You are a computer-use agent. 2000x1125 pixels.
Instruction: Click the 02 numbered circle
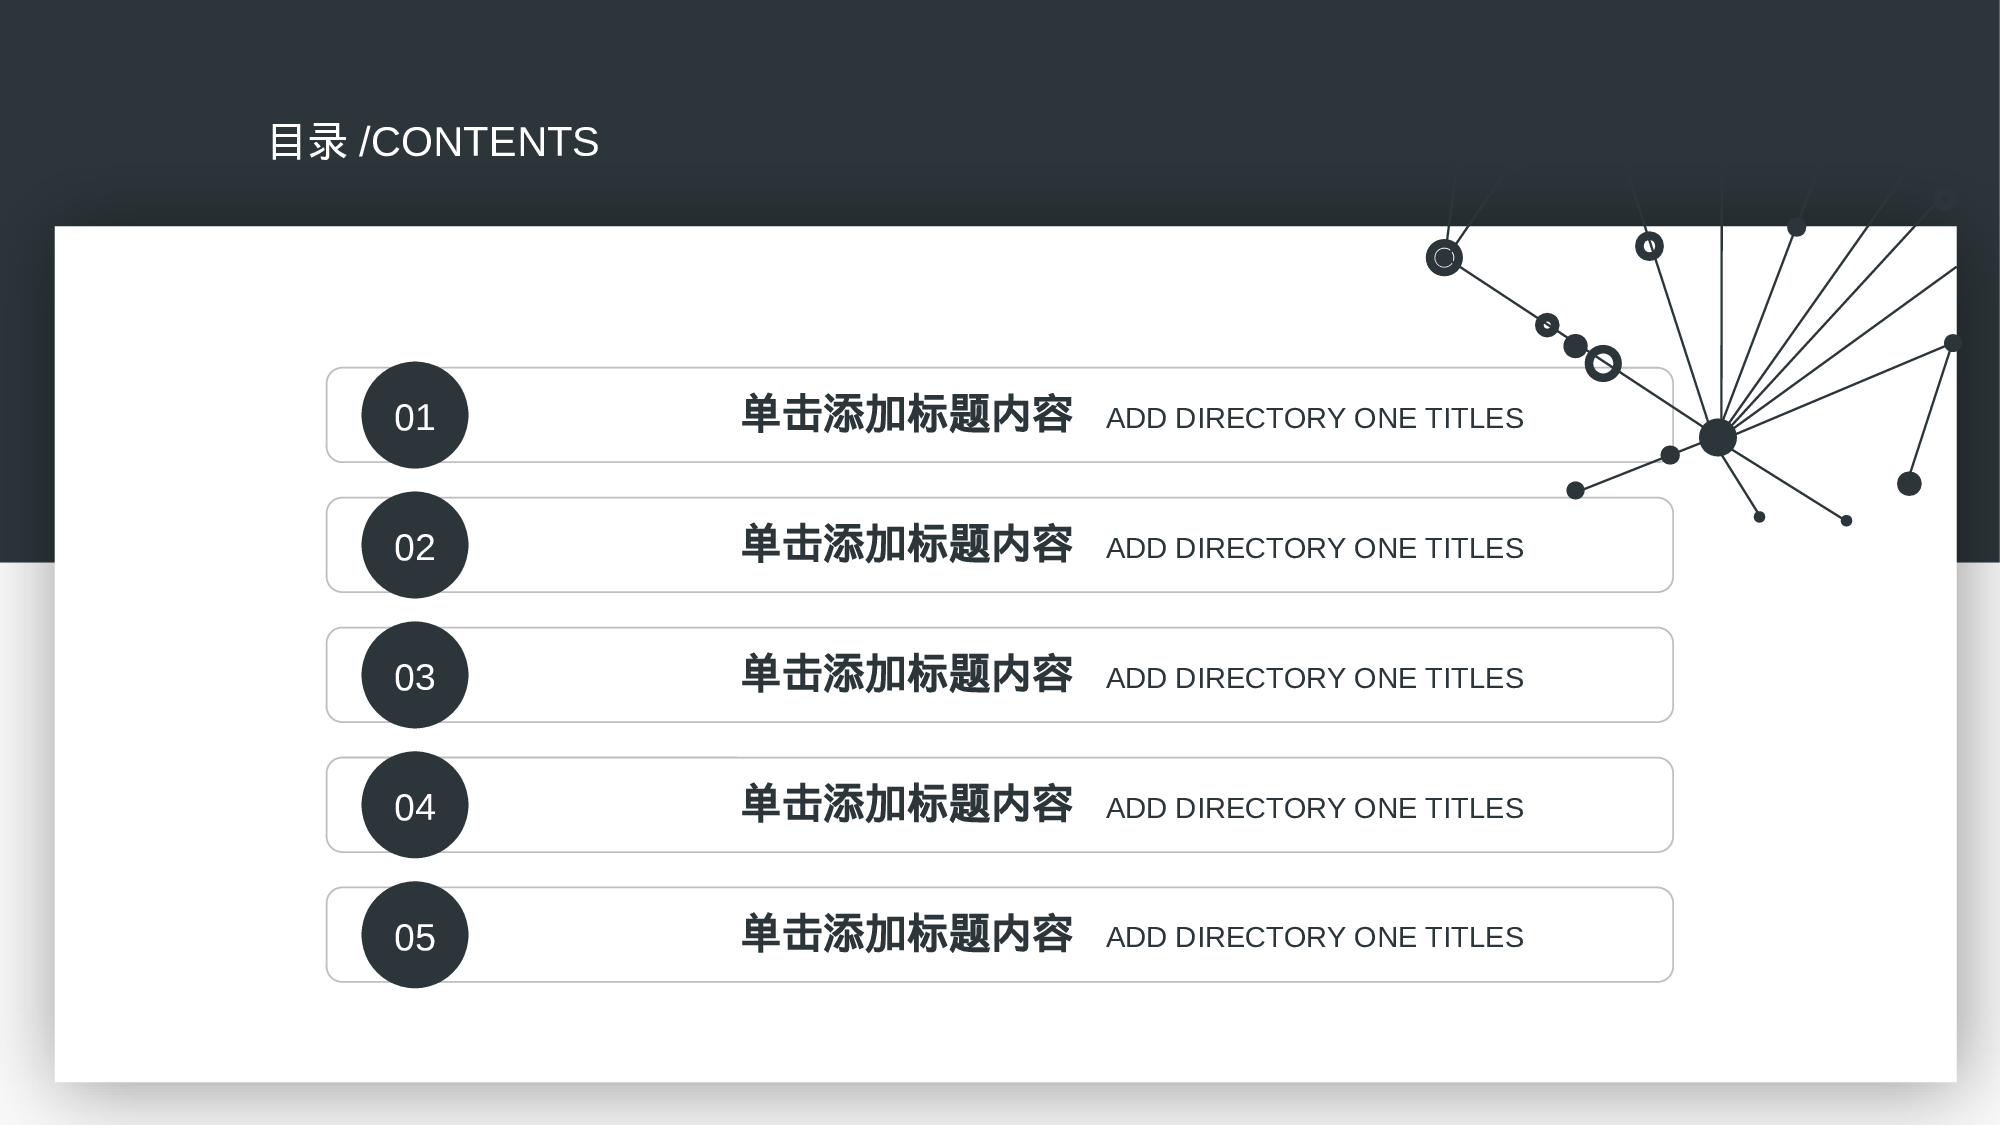coord(414,545)
